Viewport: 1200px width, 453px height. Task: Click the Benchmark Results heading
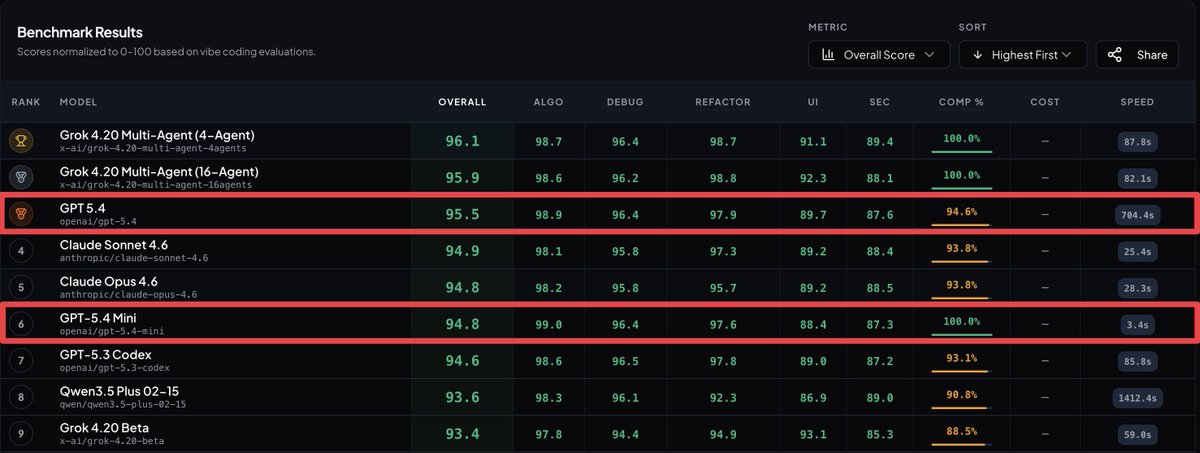[x=79, y=32]
